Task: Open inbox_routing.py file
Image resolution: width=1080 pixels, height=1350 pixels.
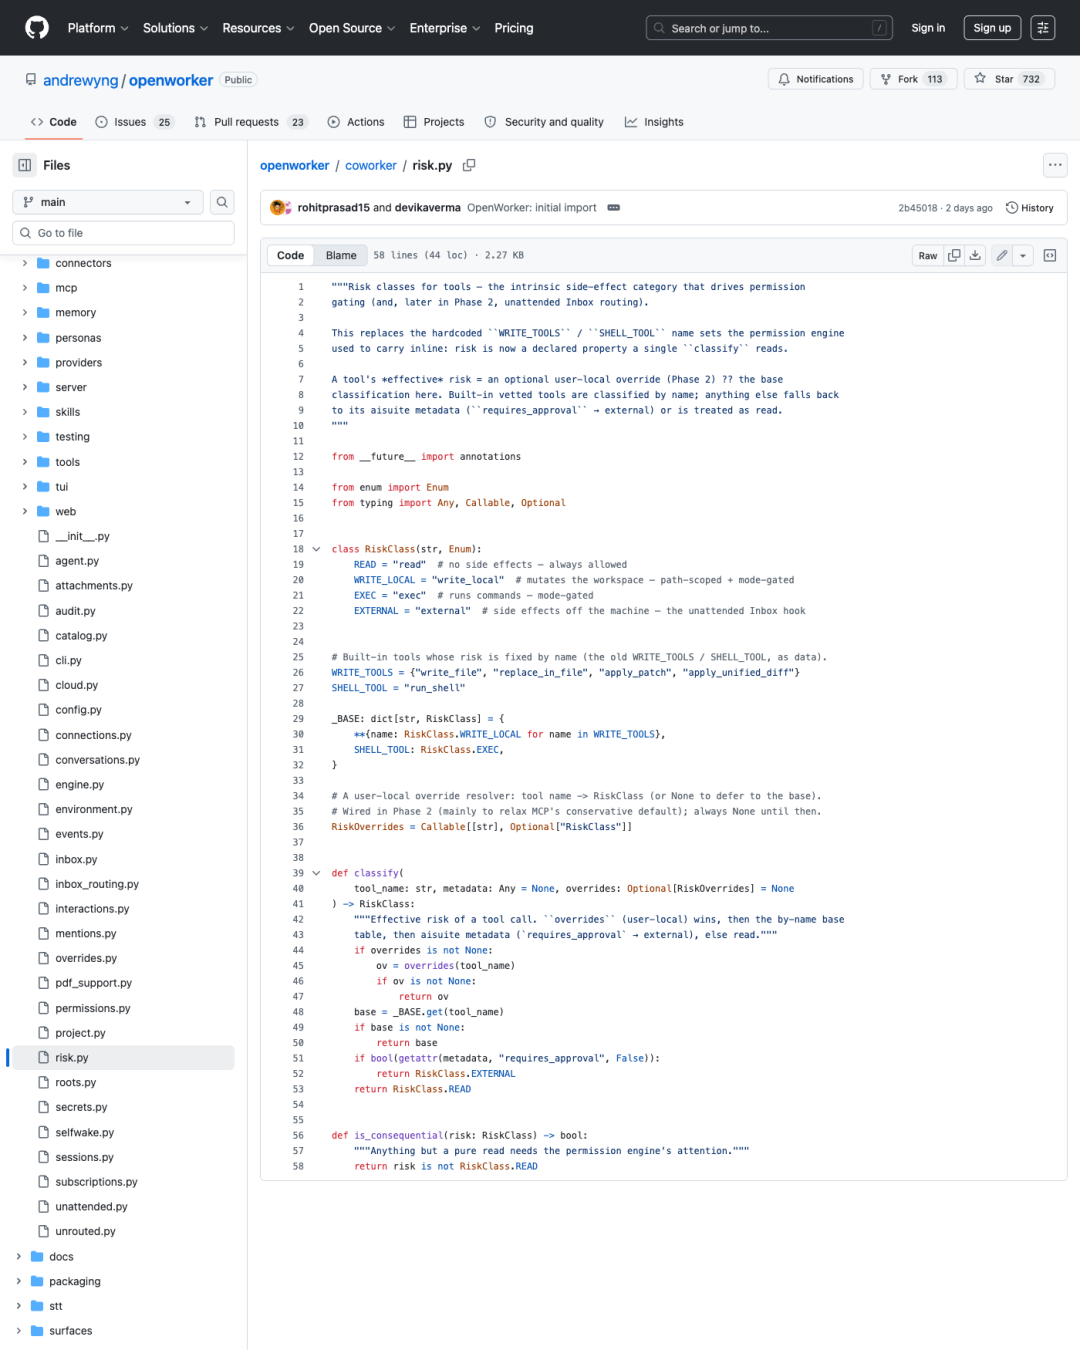Action: coord(97,884)
